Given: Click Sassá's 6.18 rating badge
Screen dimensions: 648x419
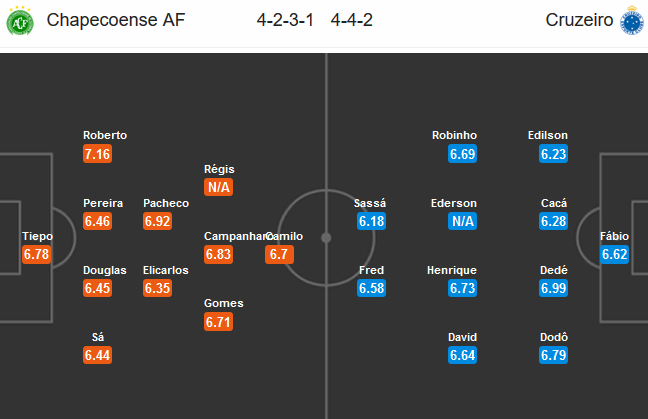Looking at the screenshot, I should pyautogui.click(x=372, y=221).
